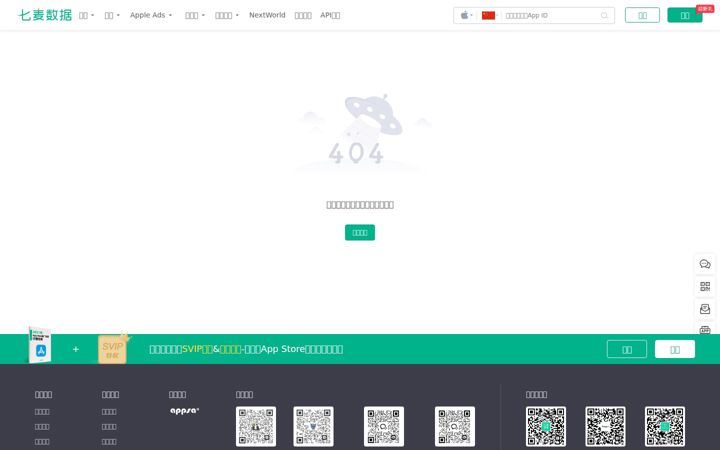The width and height of the screenshot is (720, 450).
Task: Open the appsa logo link in footer
Action: pos(185,411)
